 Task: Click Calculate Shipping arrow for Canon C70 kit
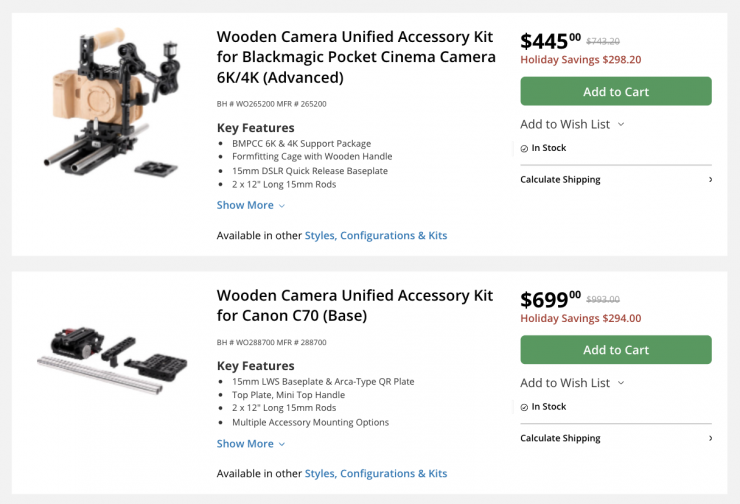[710, 438]
